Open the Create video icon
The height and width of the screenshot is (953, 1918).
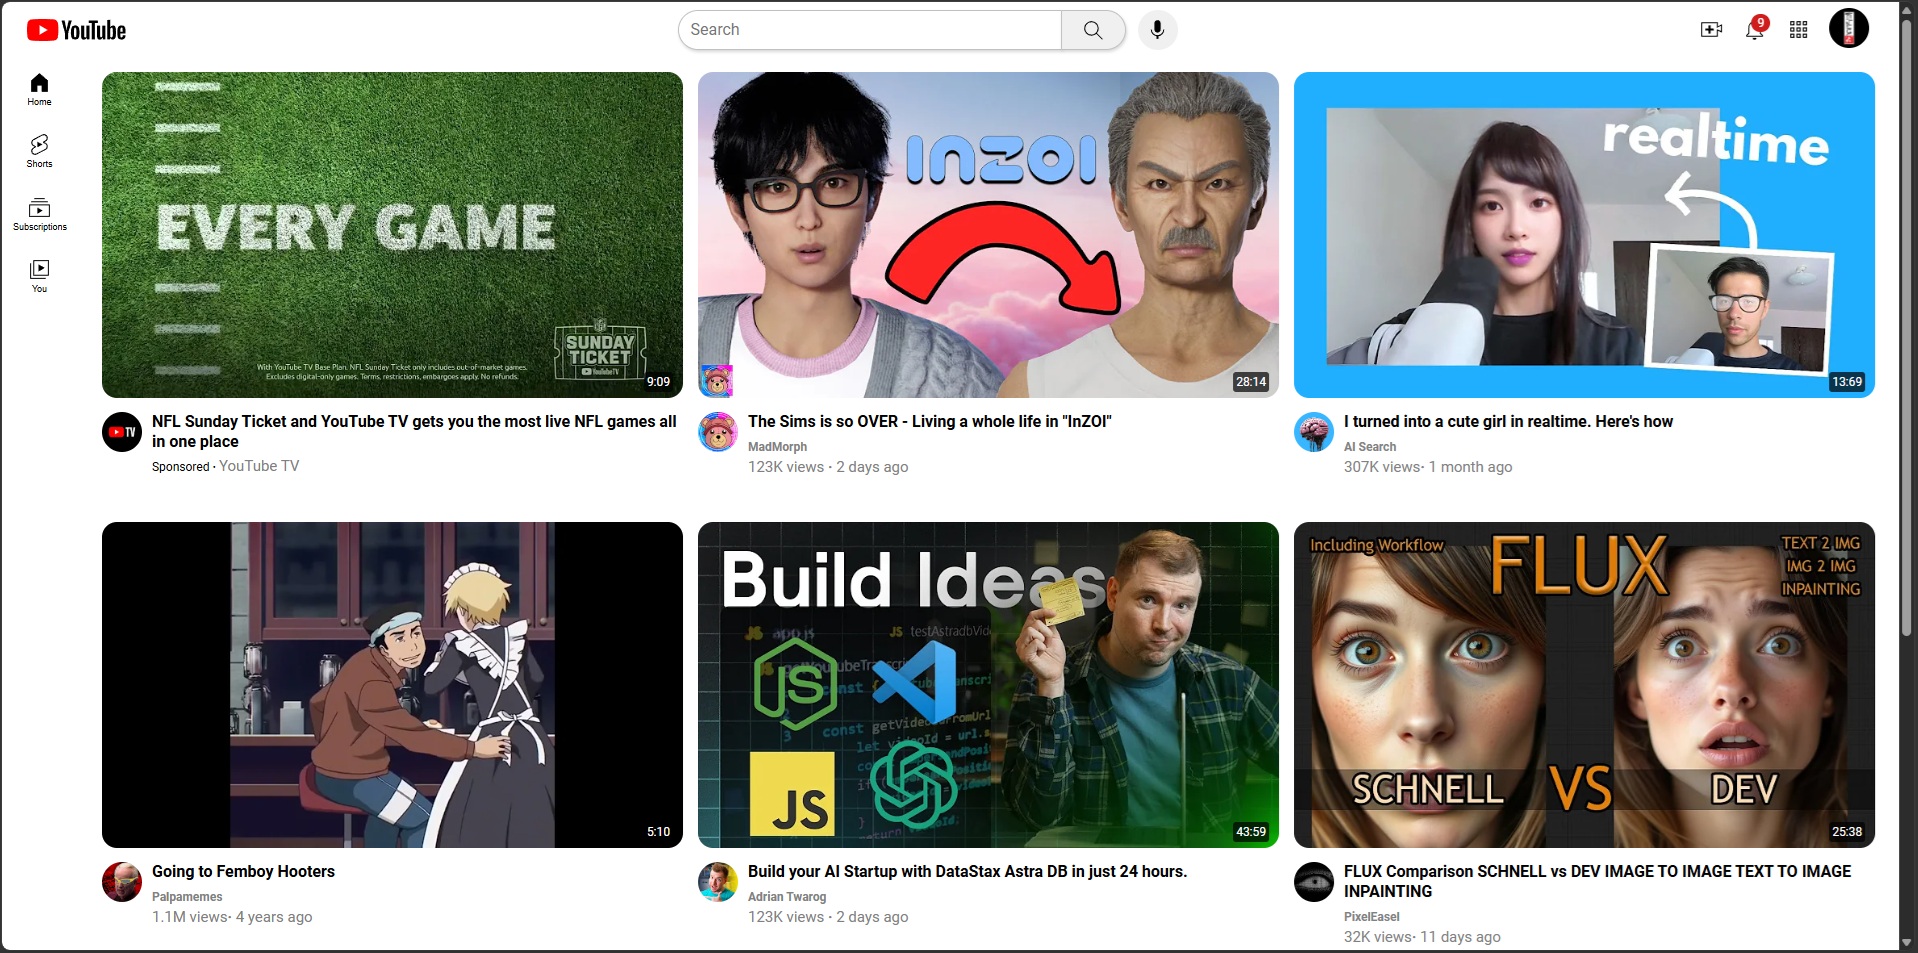(1711, 30)
